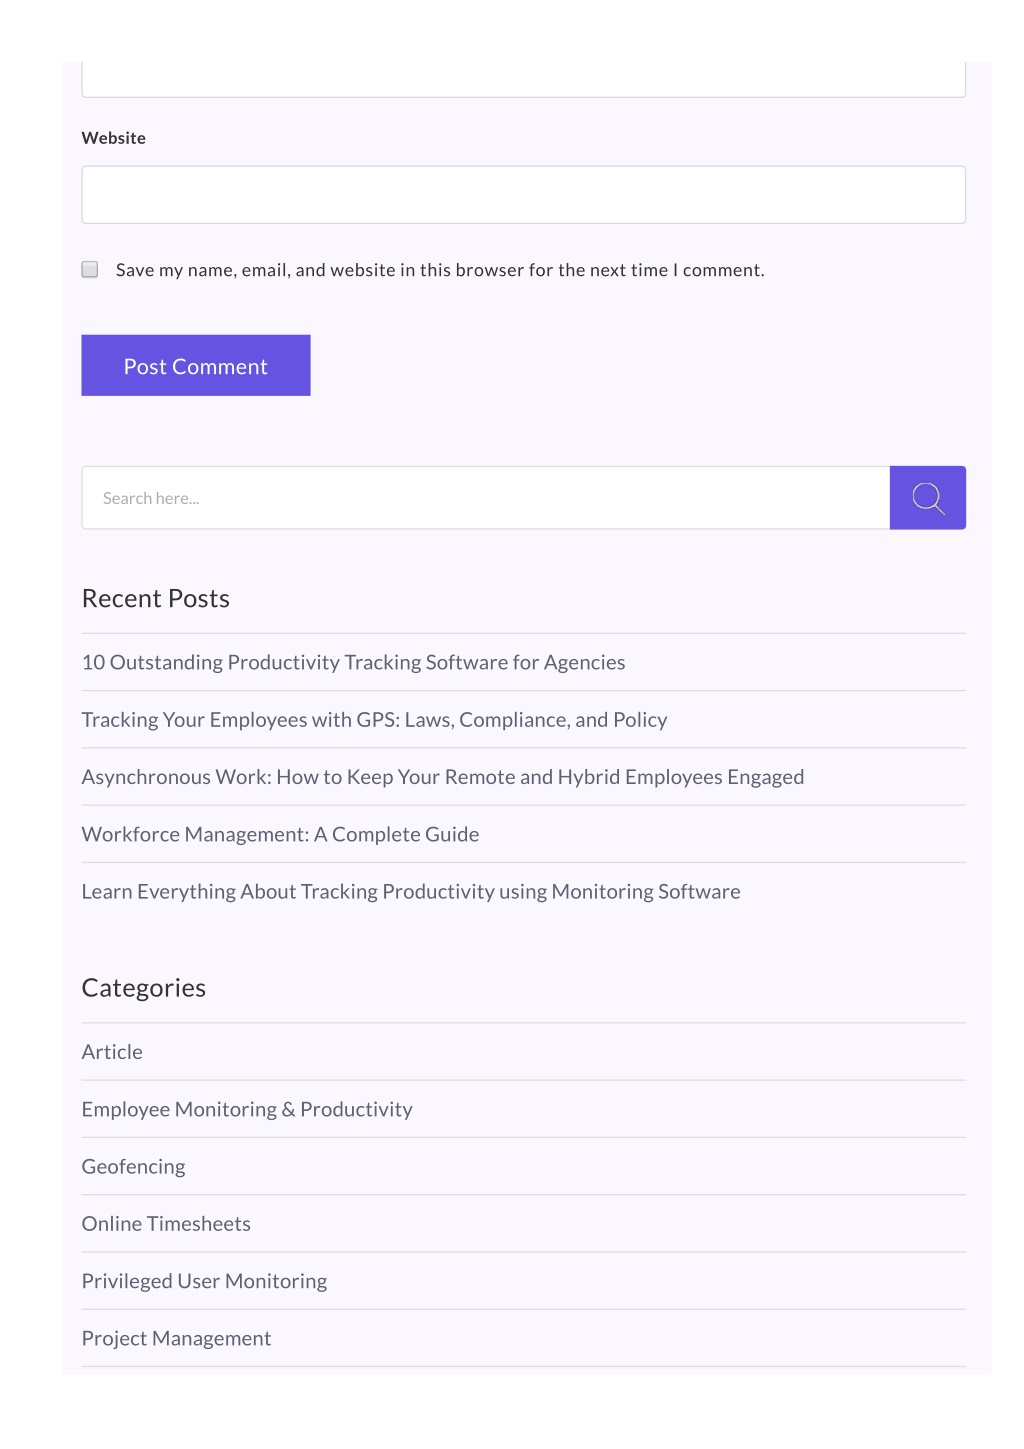Click the partially visible field above Website
The height and width of the screenshot is (1449, 1024).
coord(523,79)
